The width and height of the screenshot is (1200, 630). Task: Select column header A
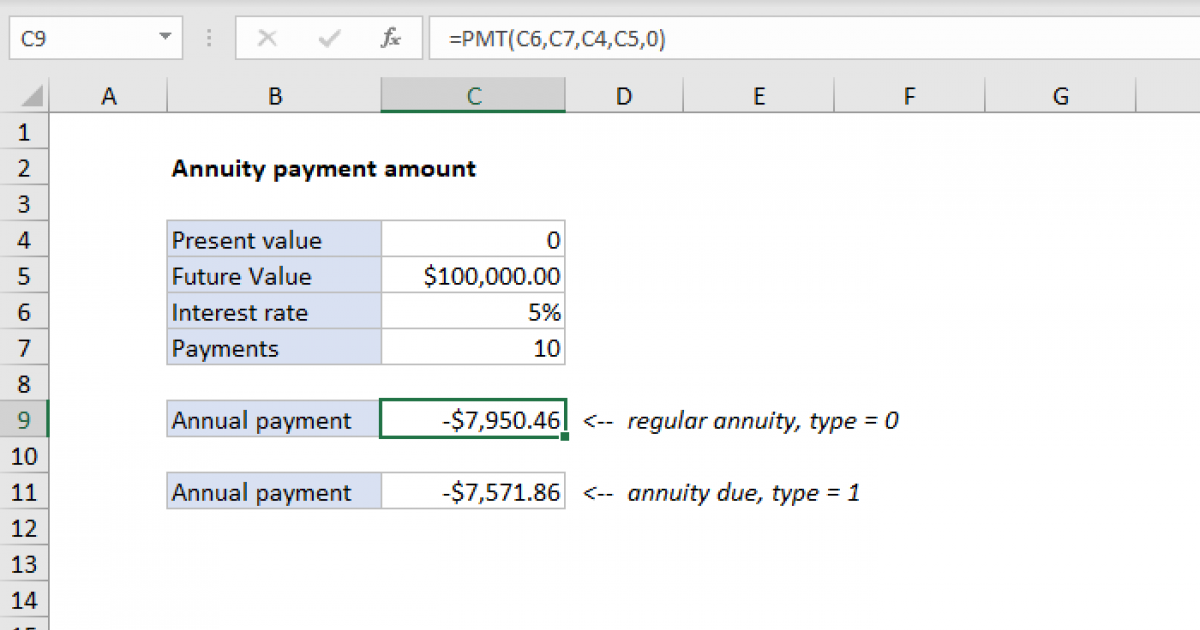(x=108, y=95)
